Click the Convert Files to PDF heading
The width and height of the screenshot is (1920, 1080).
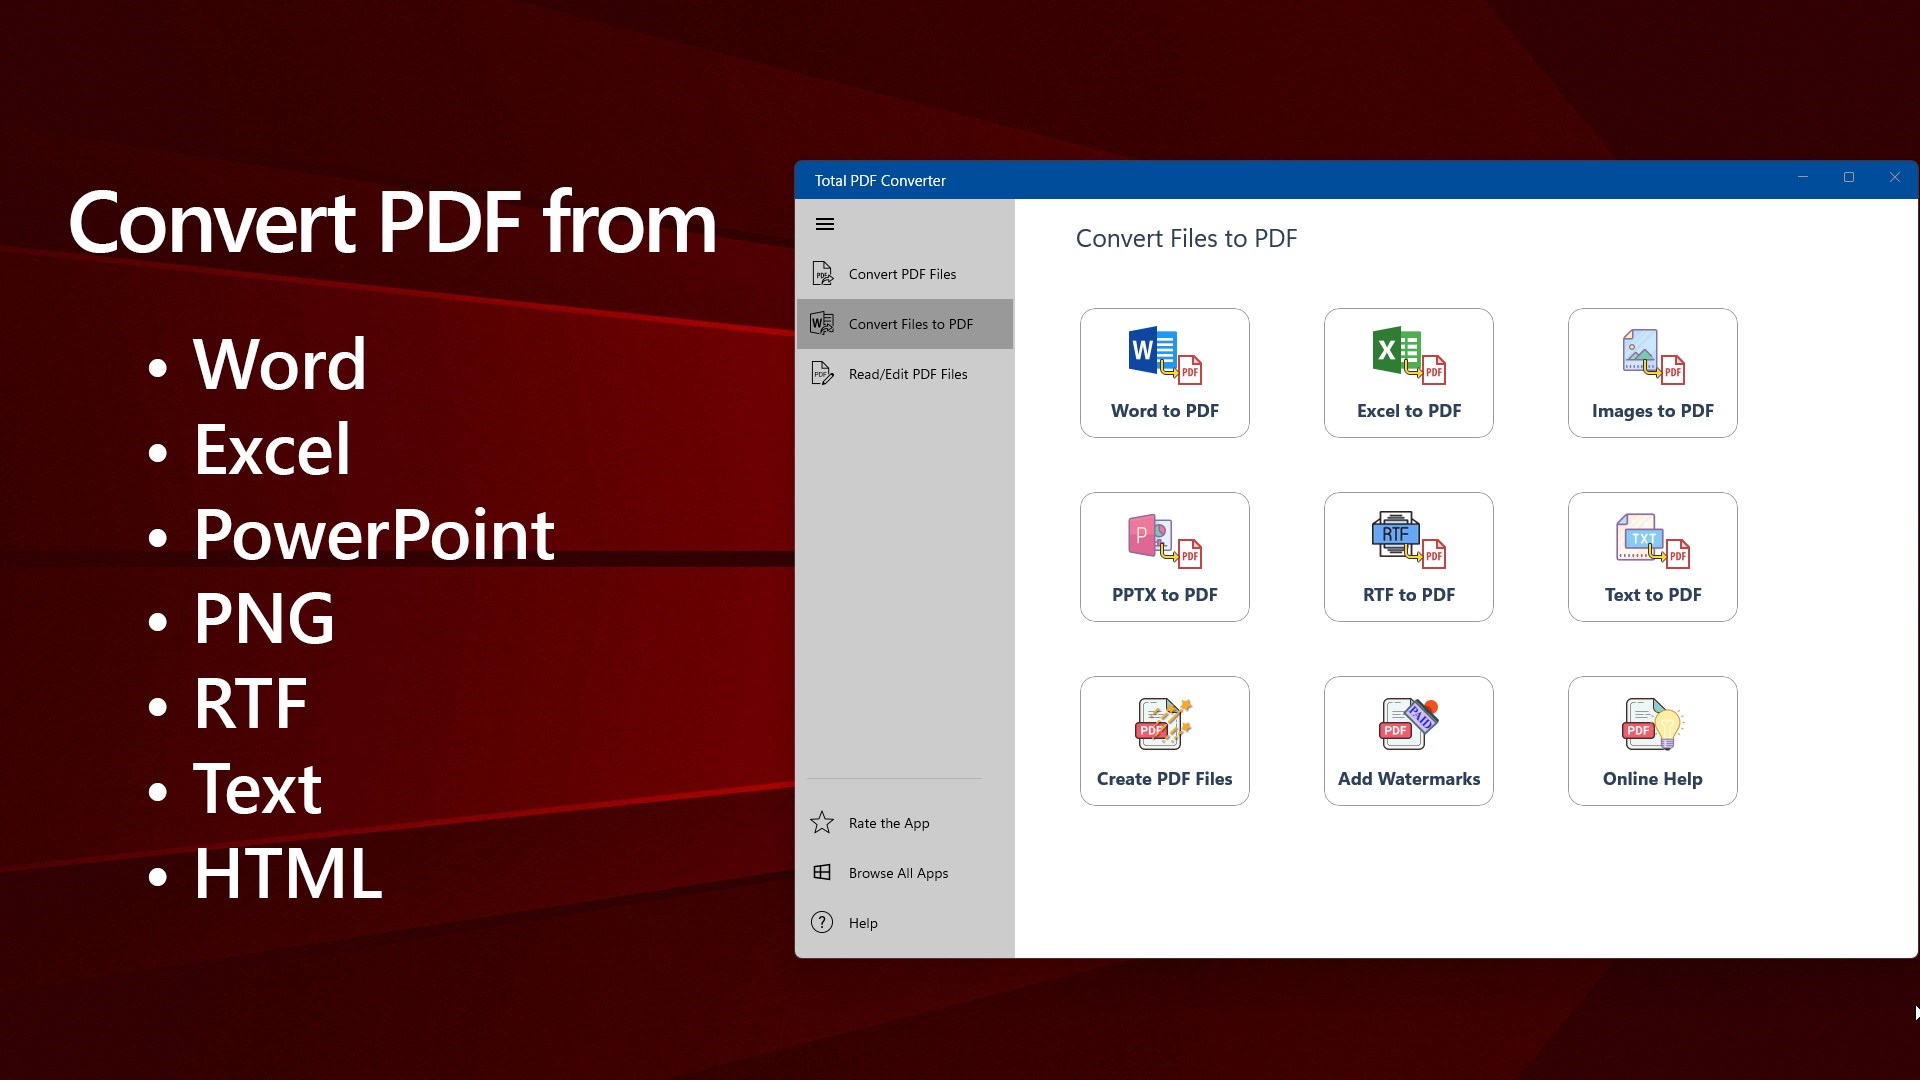pos(1185,238)
